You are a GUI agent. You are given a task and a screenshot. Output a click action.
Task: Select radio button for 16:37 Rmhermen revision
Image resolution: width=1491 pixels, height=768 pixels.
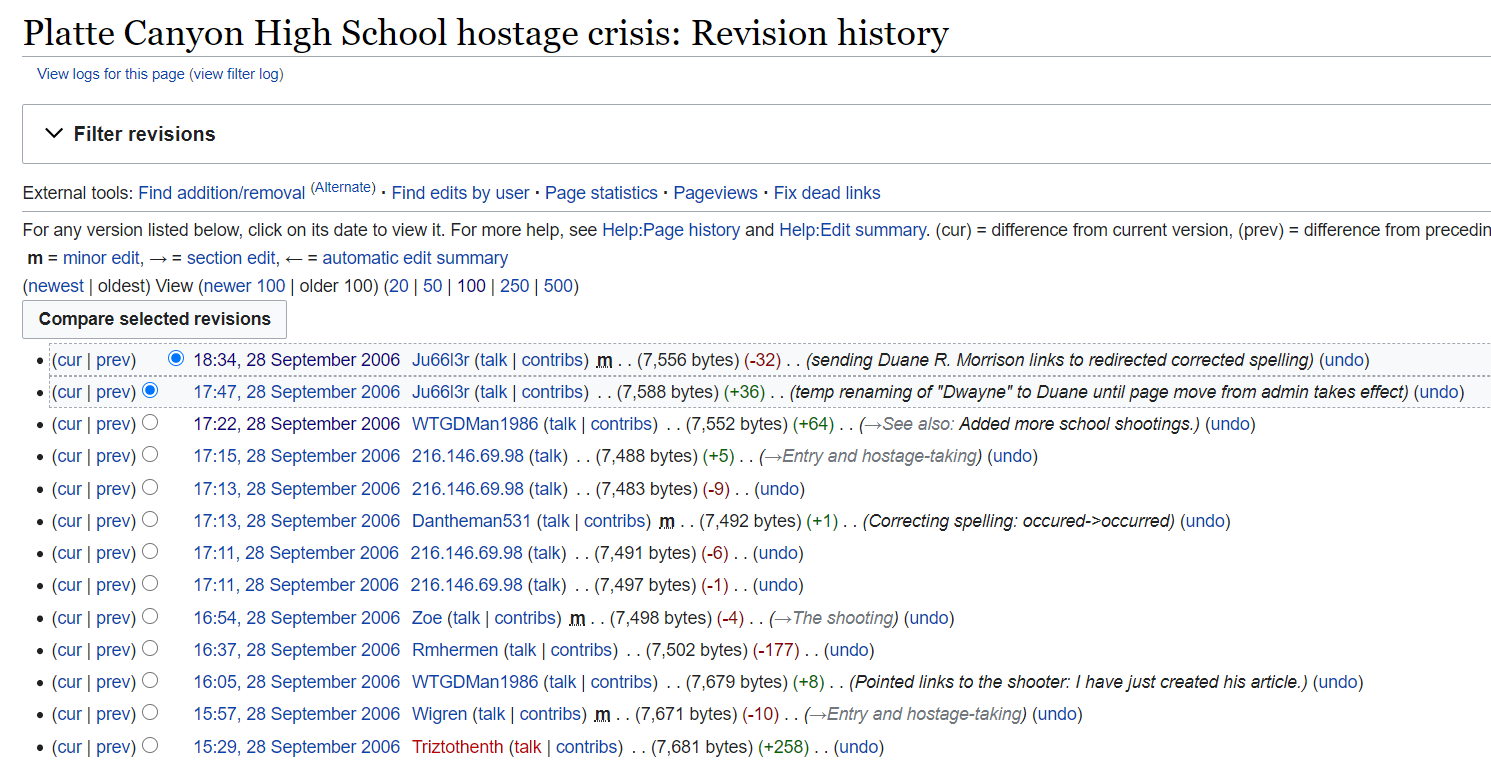click(150, 648)
